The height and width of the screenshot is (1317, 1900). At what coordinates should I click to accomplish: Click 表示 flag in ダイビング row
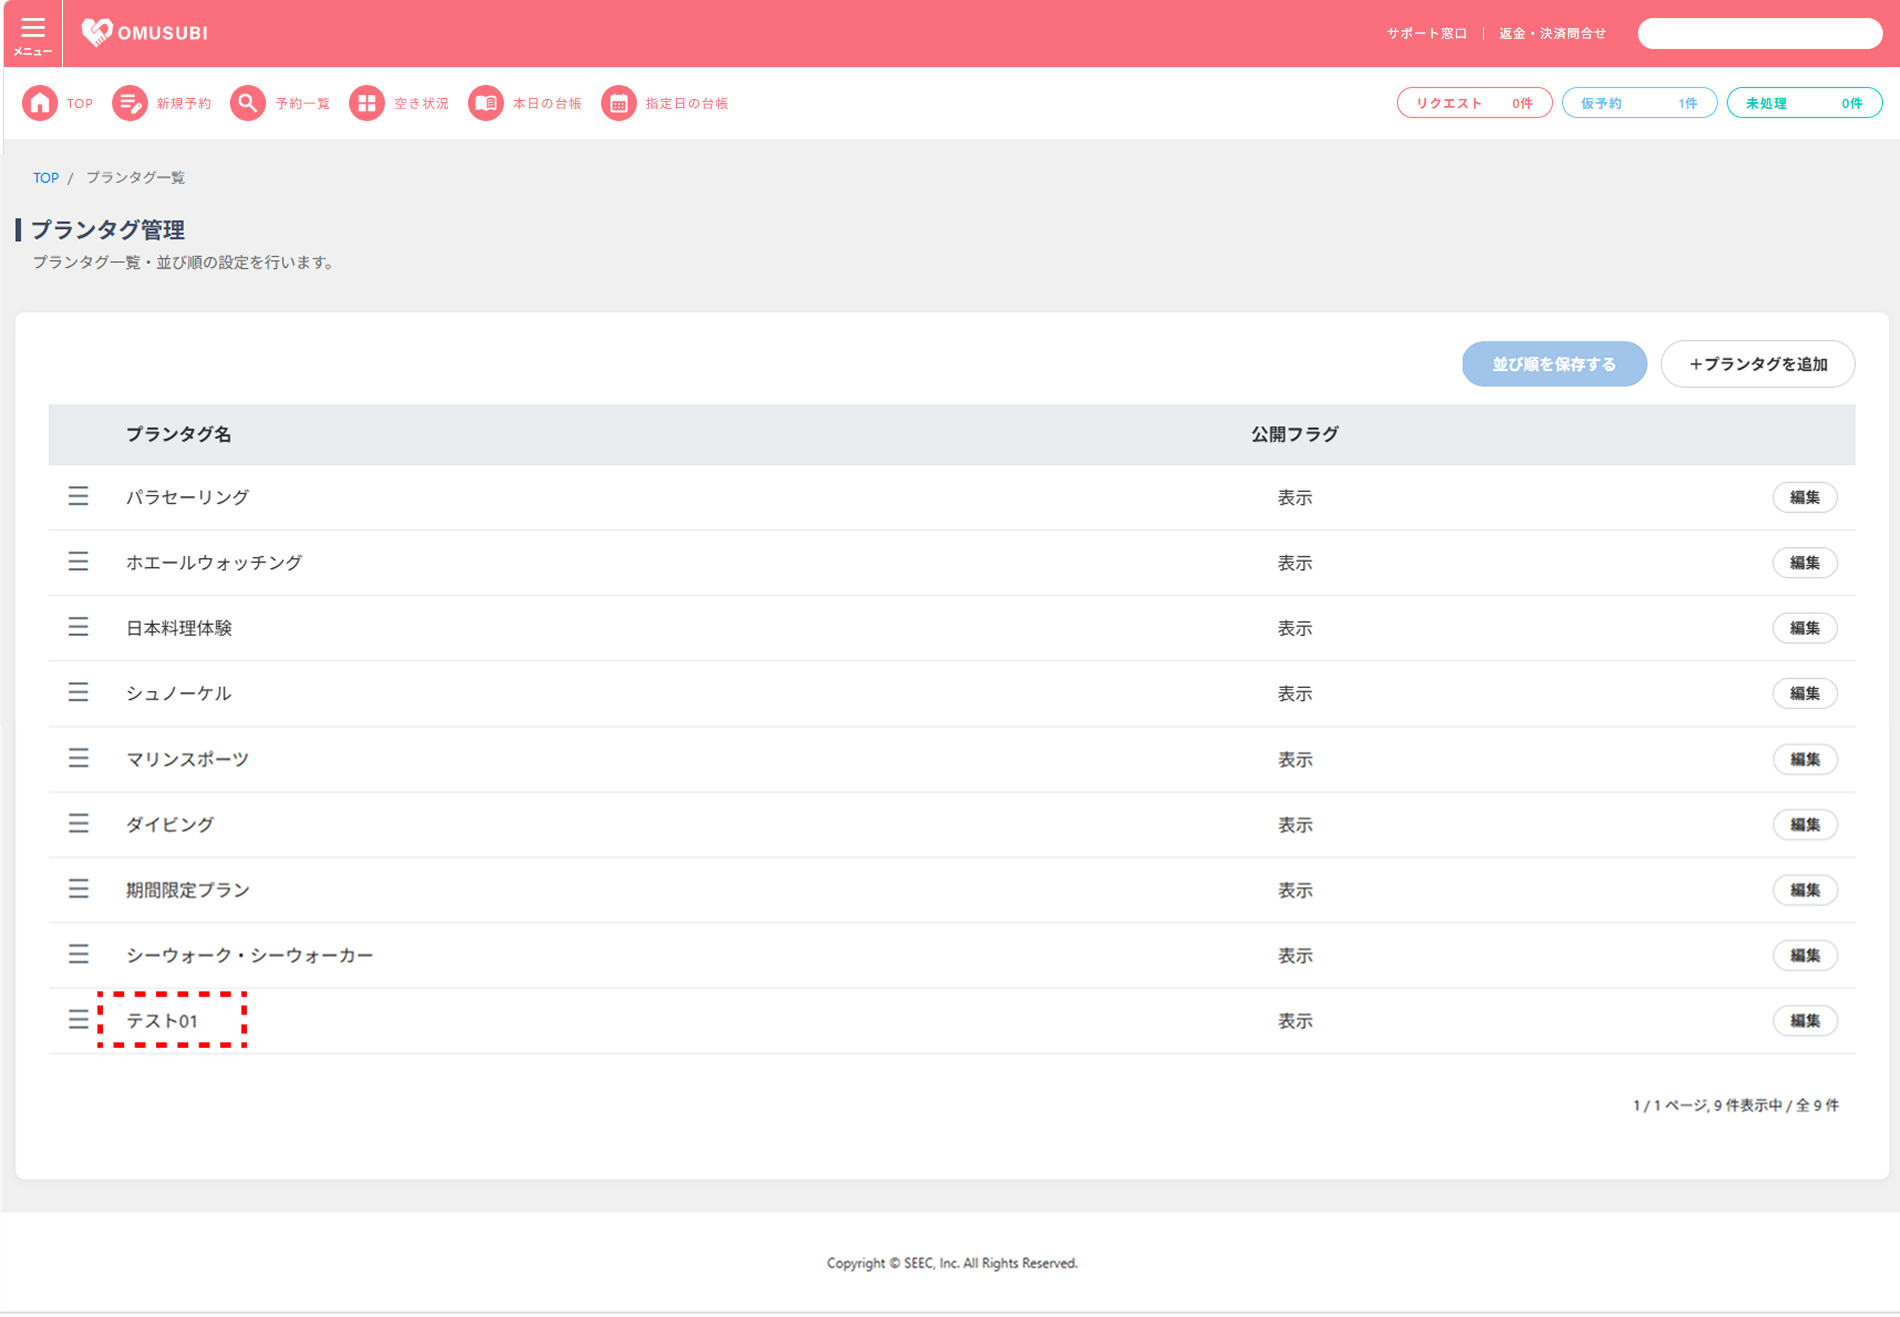click(x=1295, y=825)
